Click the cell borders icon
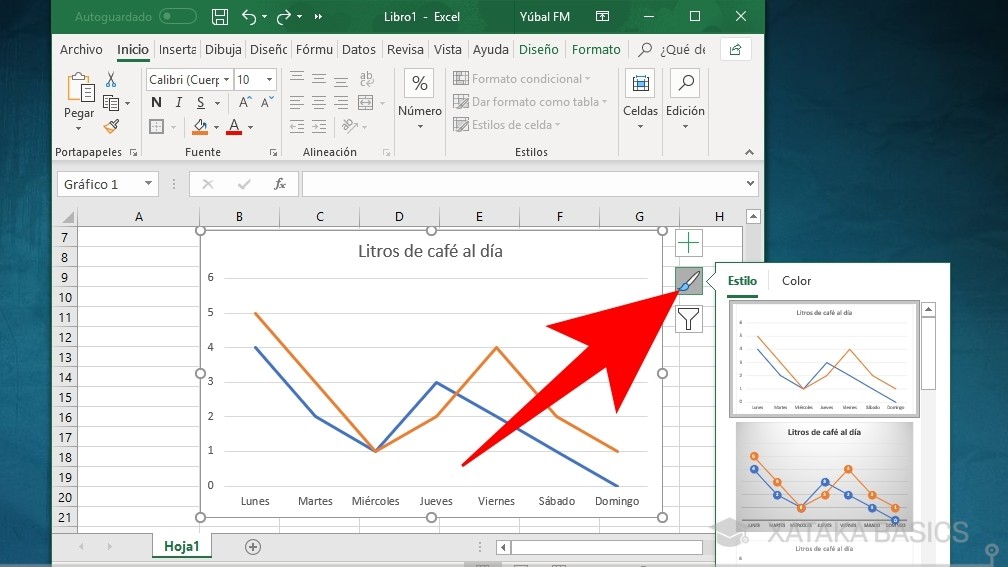This screenshot has width=1008, height=567. tap(156, 127)
